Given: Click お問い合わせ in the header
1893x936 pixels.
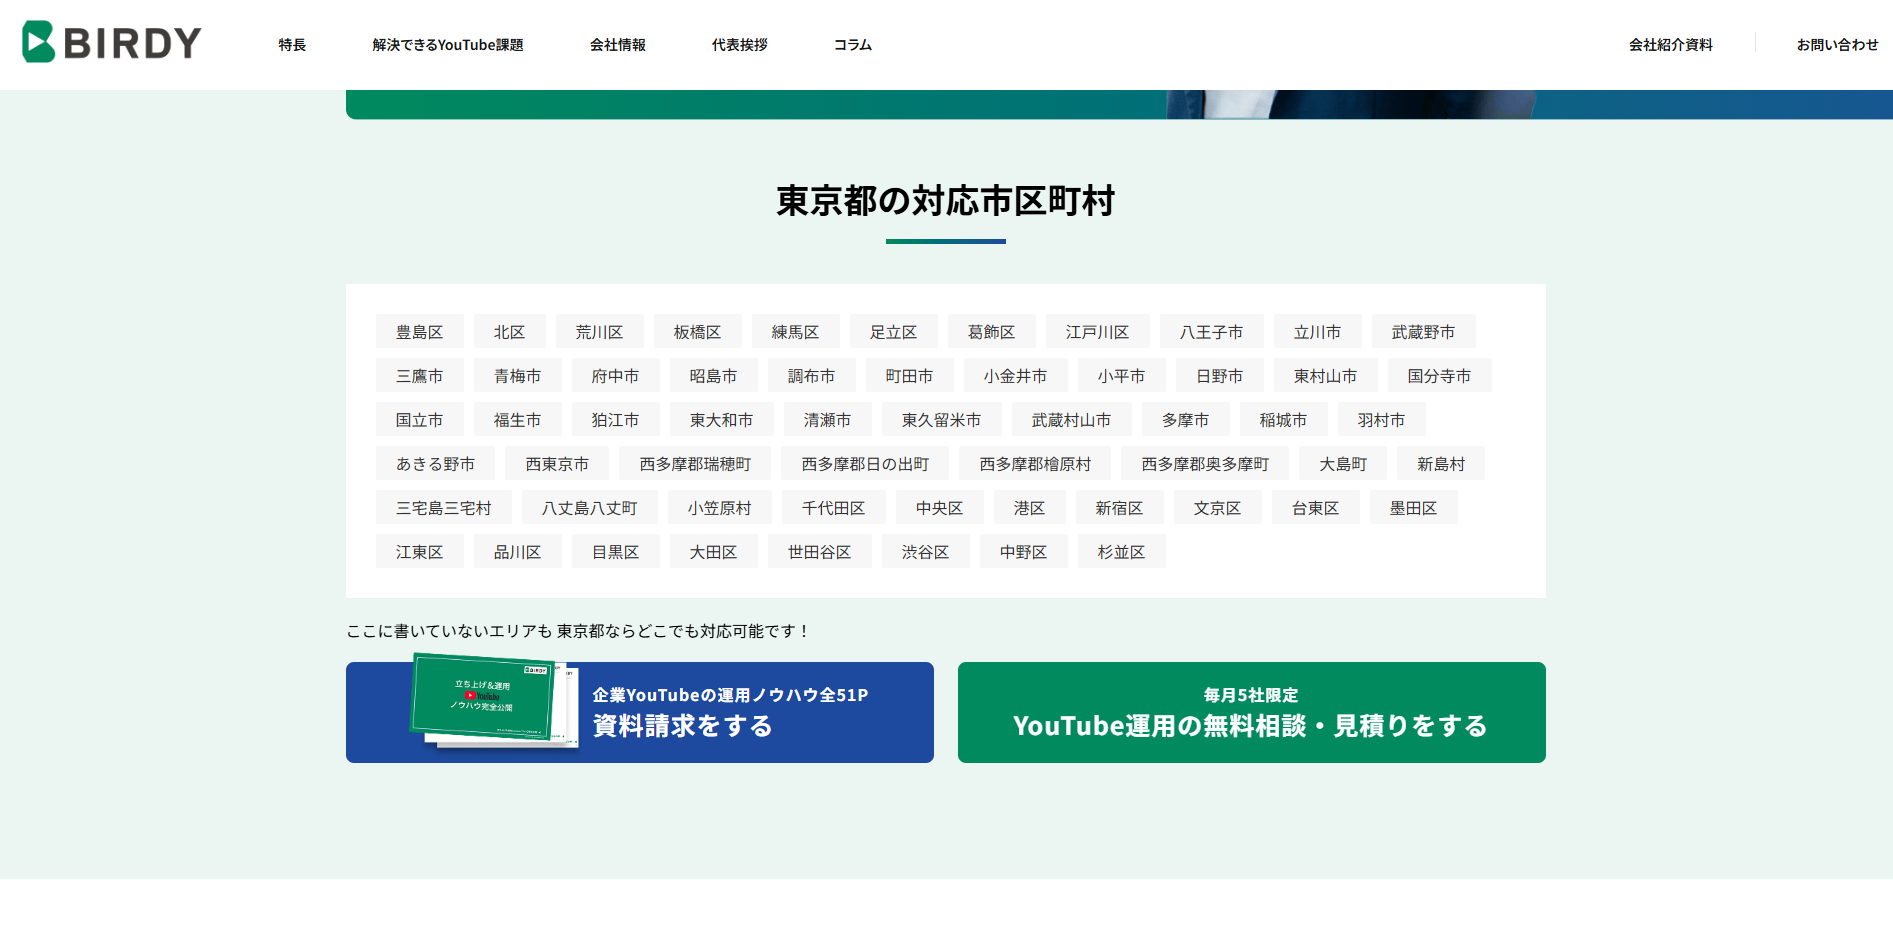Looking at the screenshot, I should (x=1836, y=45).
